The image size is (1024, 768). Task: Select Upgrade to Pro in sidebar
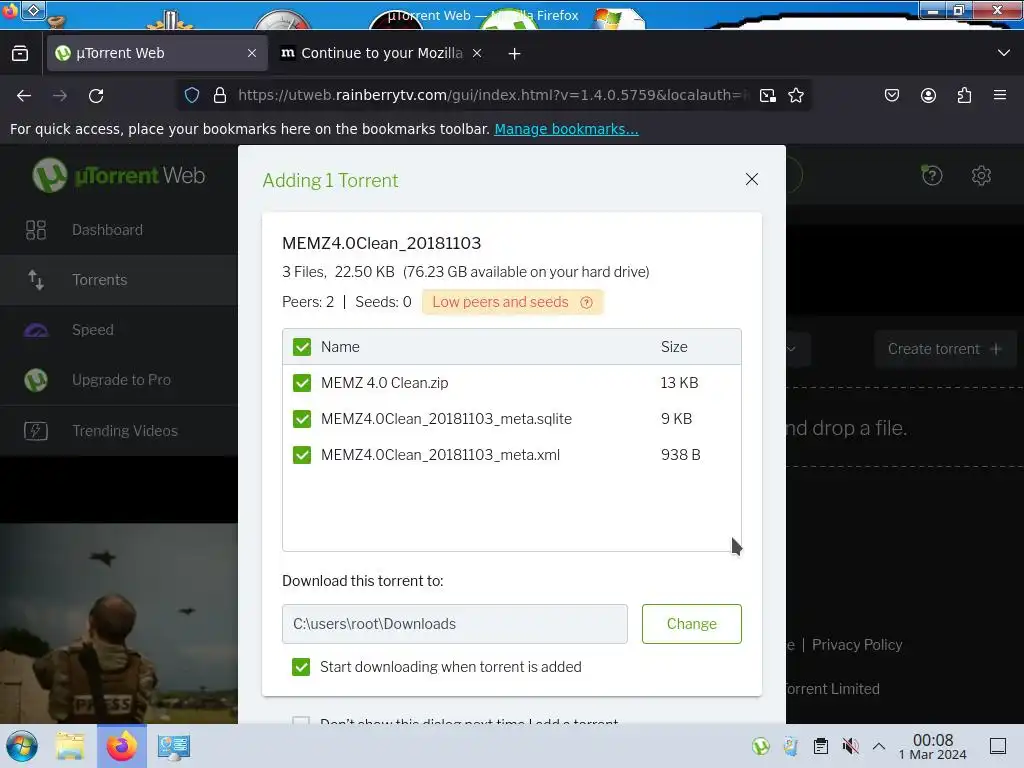(x=118, y=380)
